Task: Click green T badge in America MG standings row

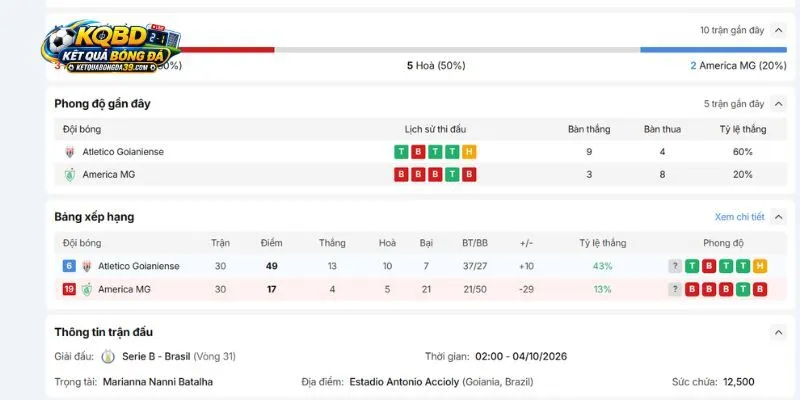Action: pyautogui.click(x=743, y=289)
